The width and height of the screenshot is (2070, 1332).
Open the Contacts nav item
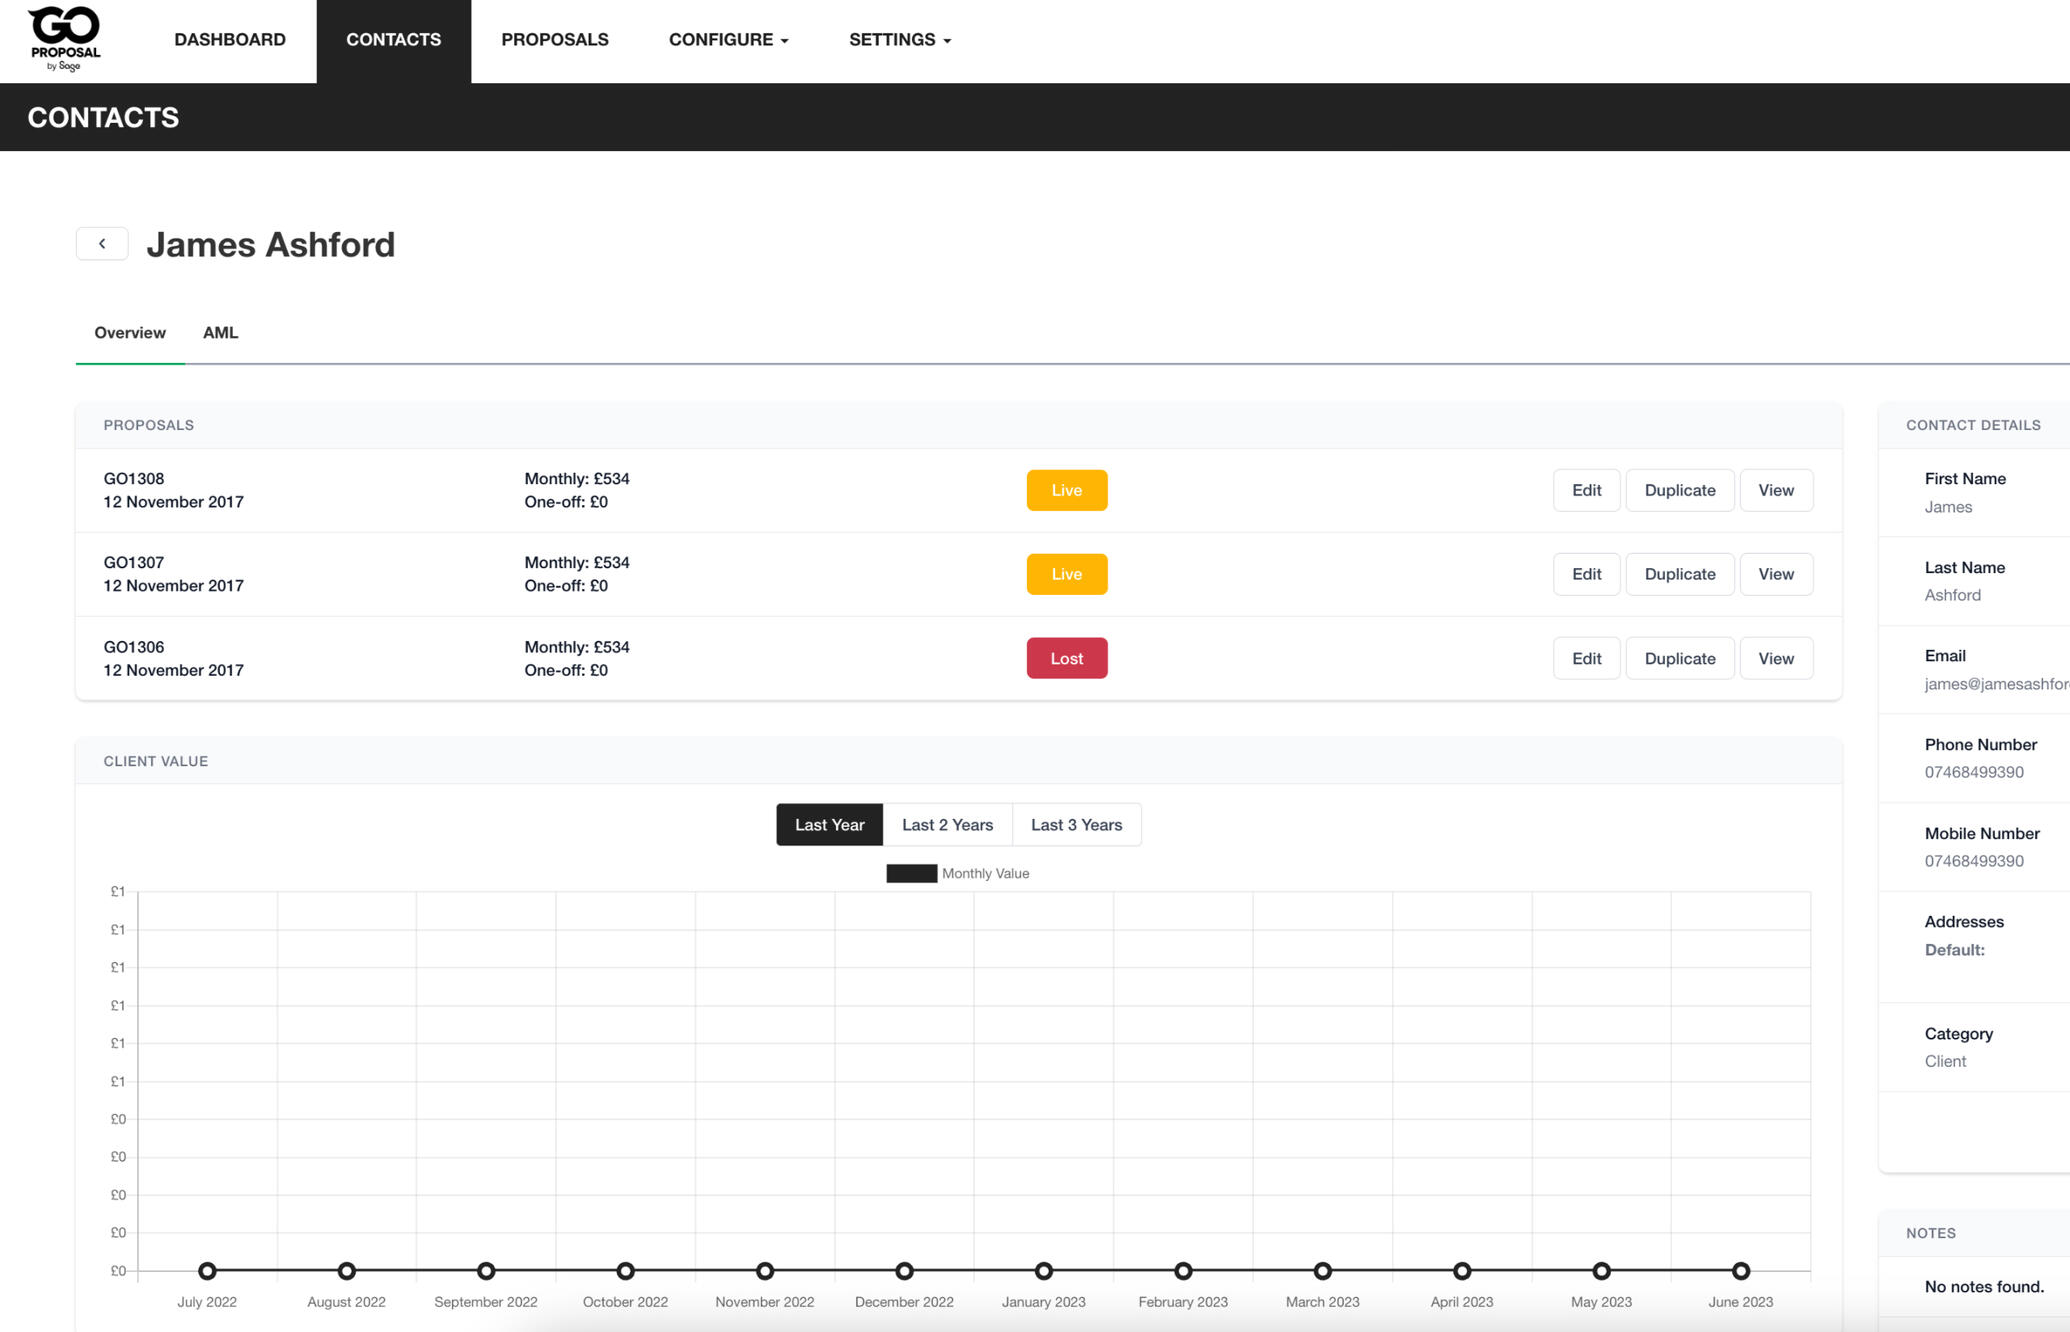click(393, 40)
